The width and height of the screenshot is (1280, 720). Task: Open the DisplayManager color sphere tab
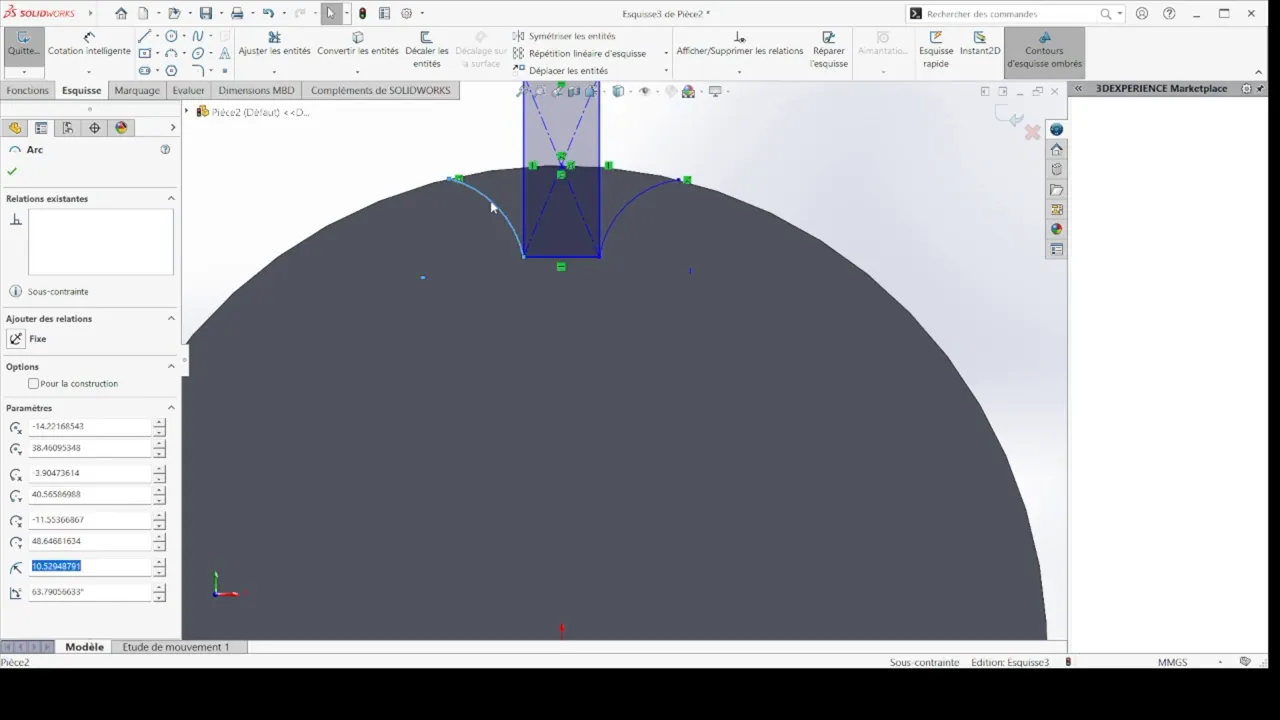pos(122,128)
